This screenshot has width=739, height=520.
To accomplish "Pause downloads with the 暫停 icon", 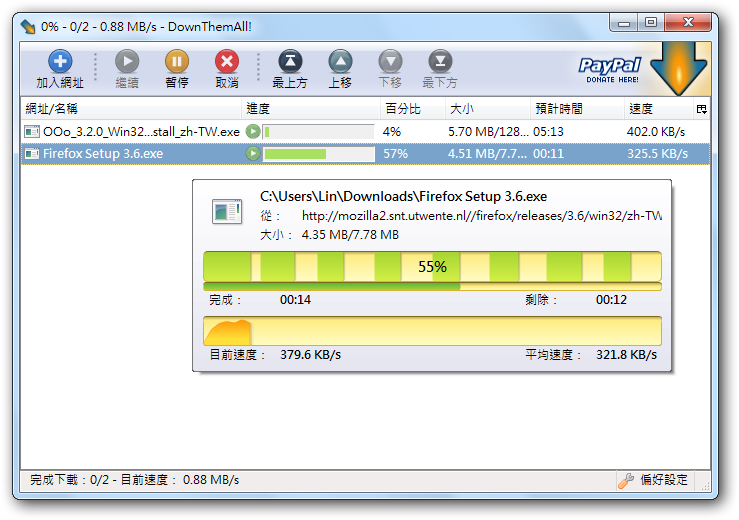I will pyautogui.click(x=177, y=61).
